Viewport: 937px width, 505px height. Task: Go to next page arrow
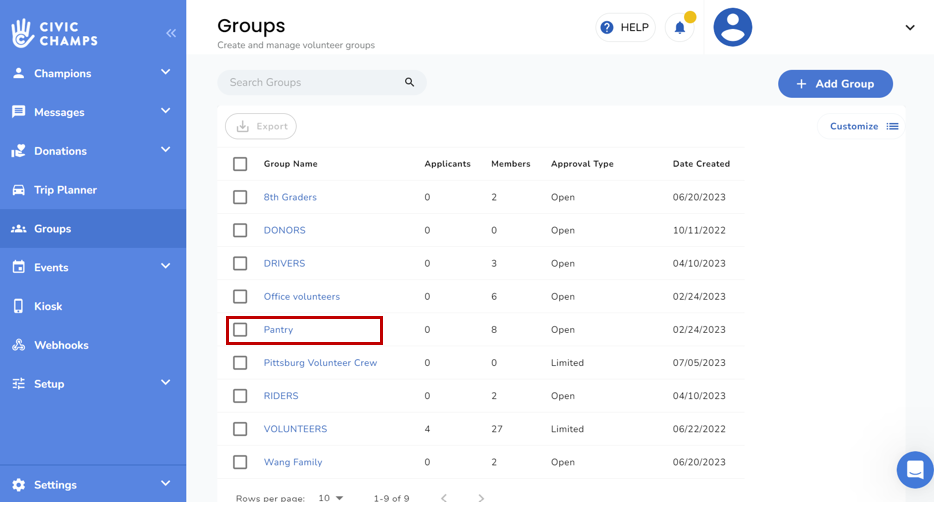(x=481, y=498)
